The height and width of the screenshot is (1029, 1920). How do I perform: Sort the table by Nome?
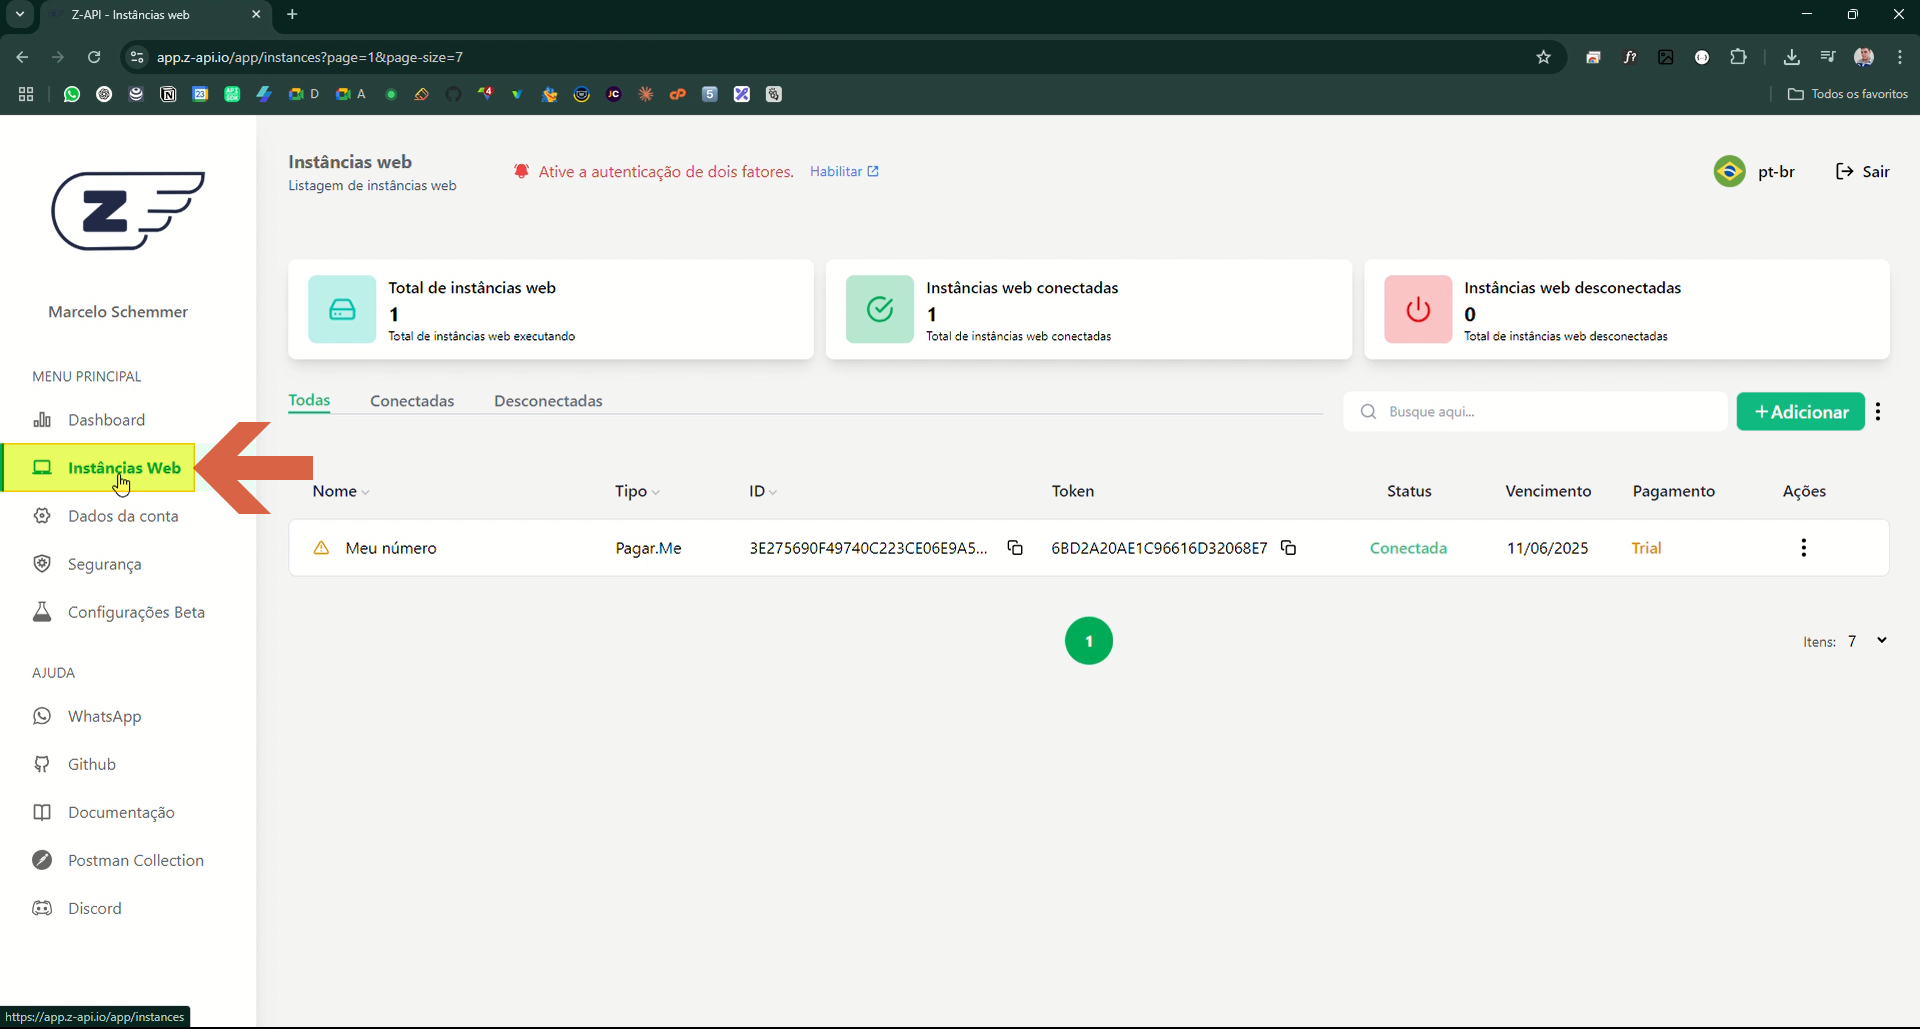tap(341, 491)
